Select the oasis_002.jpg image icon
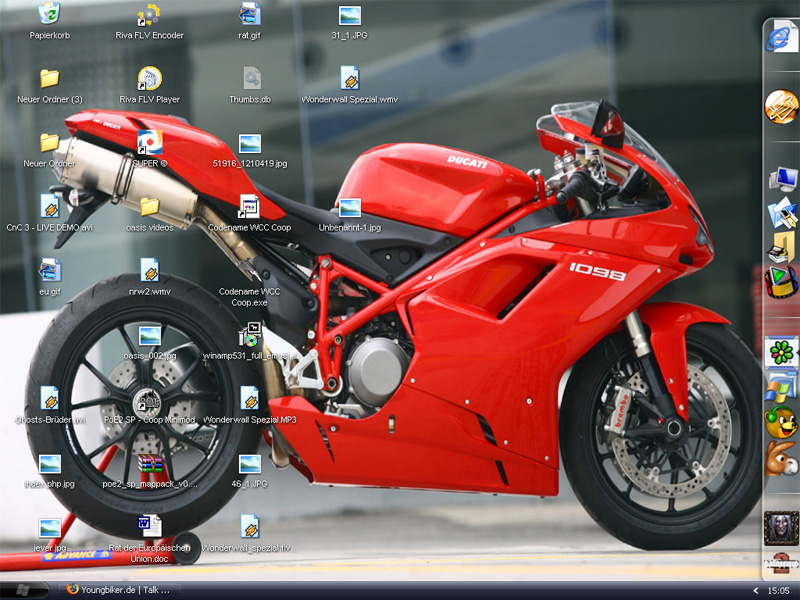Screen dimensions: 800x600 pos(149,336)
